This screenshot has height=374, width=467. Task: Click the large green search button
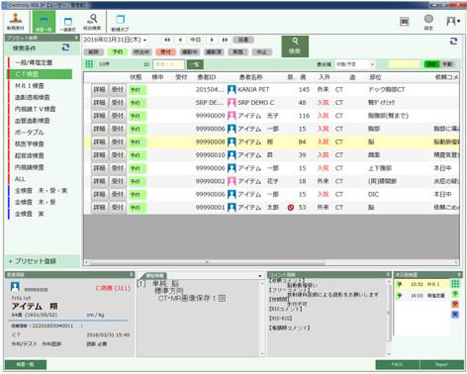tap(295, 46)
